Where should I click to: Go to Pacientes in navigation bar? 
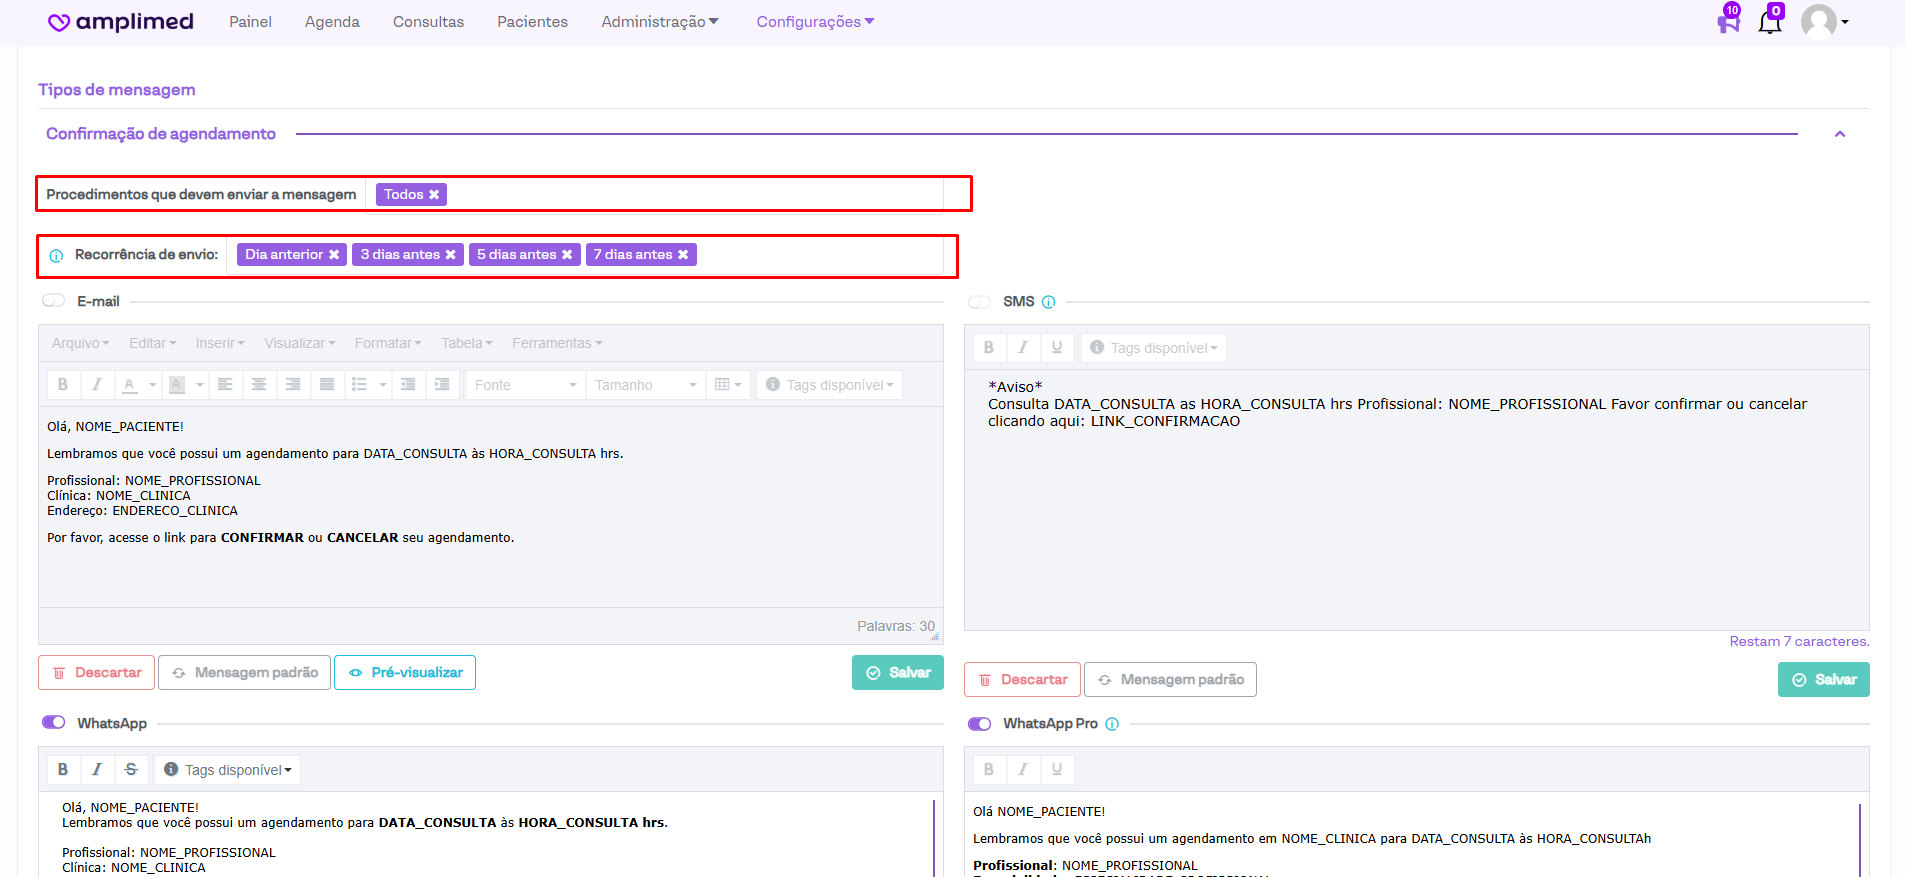(x=532, y=22)
